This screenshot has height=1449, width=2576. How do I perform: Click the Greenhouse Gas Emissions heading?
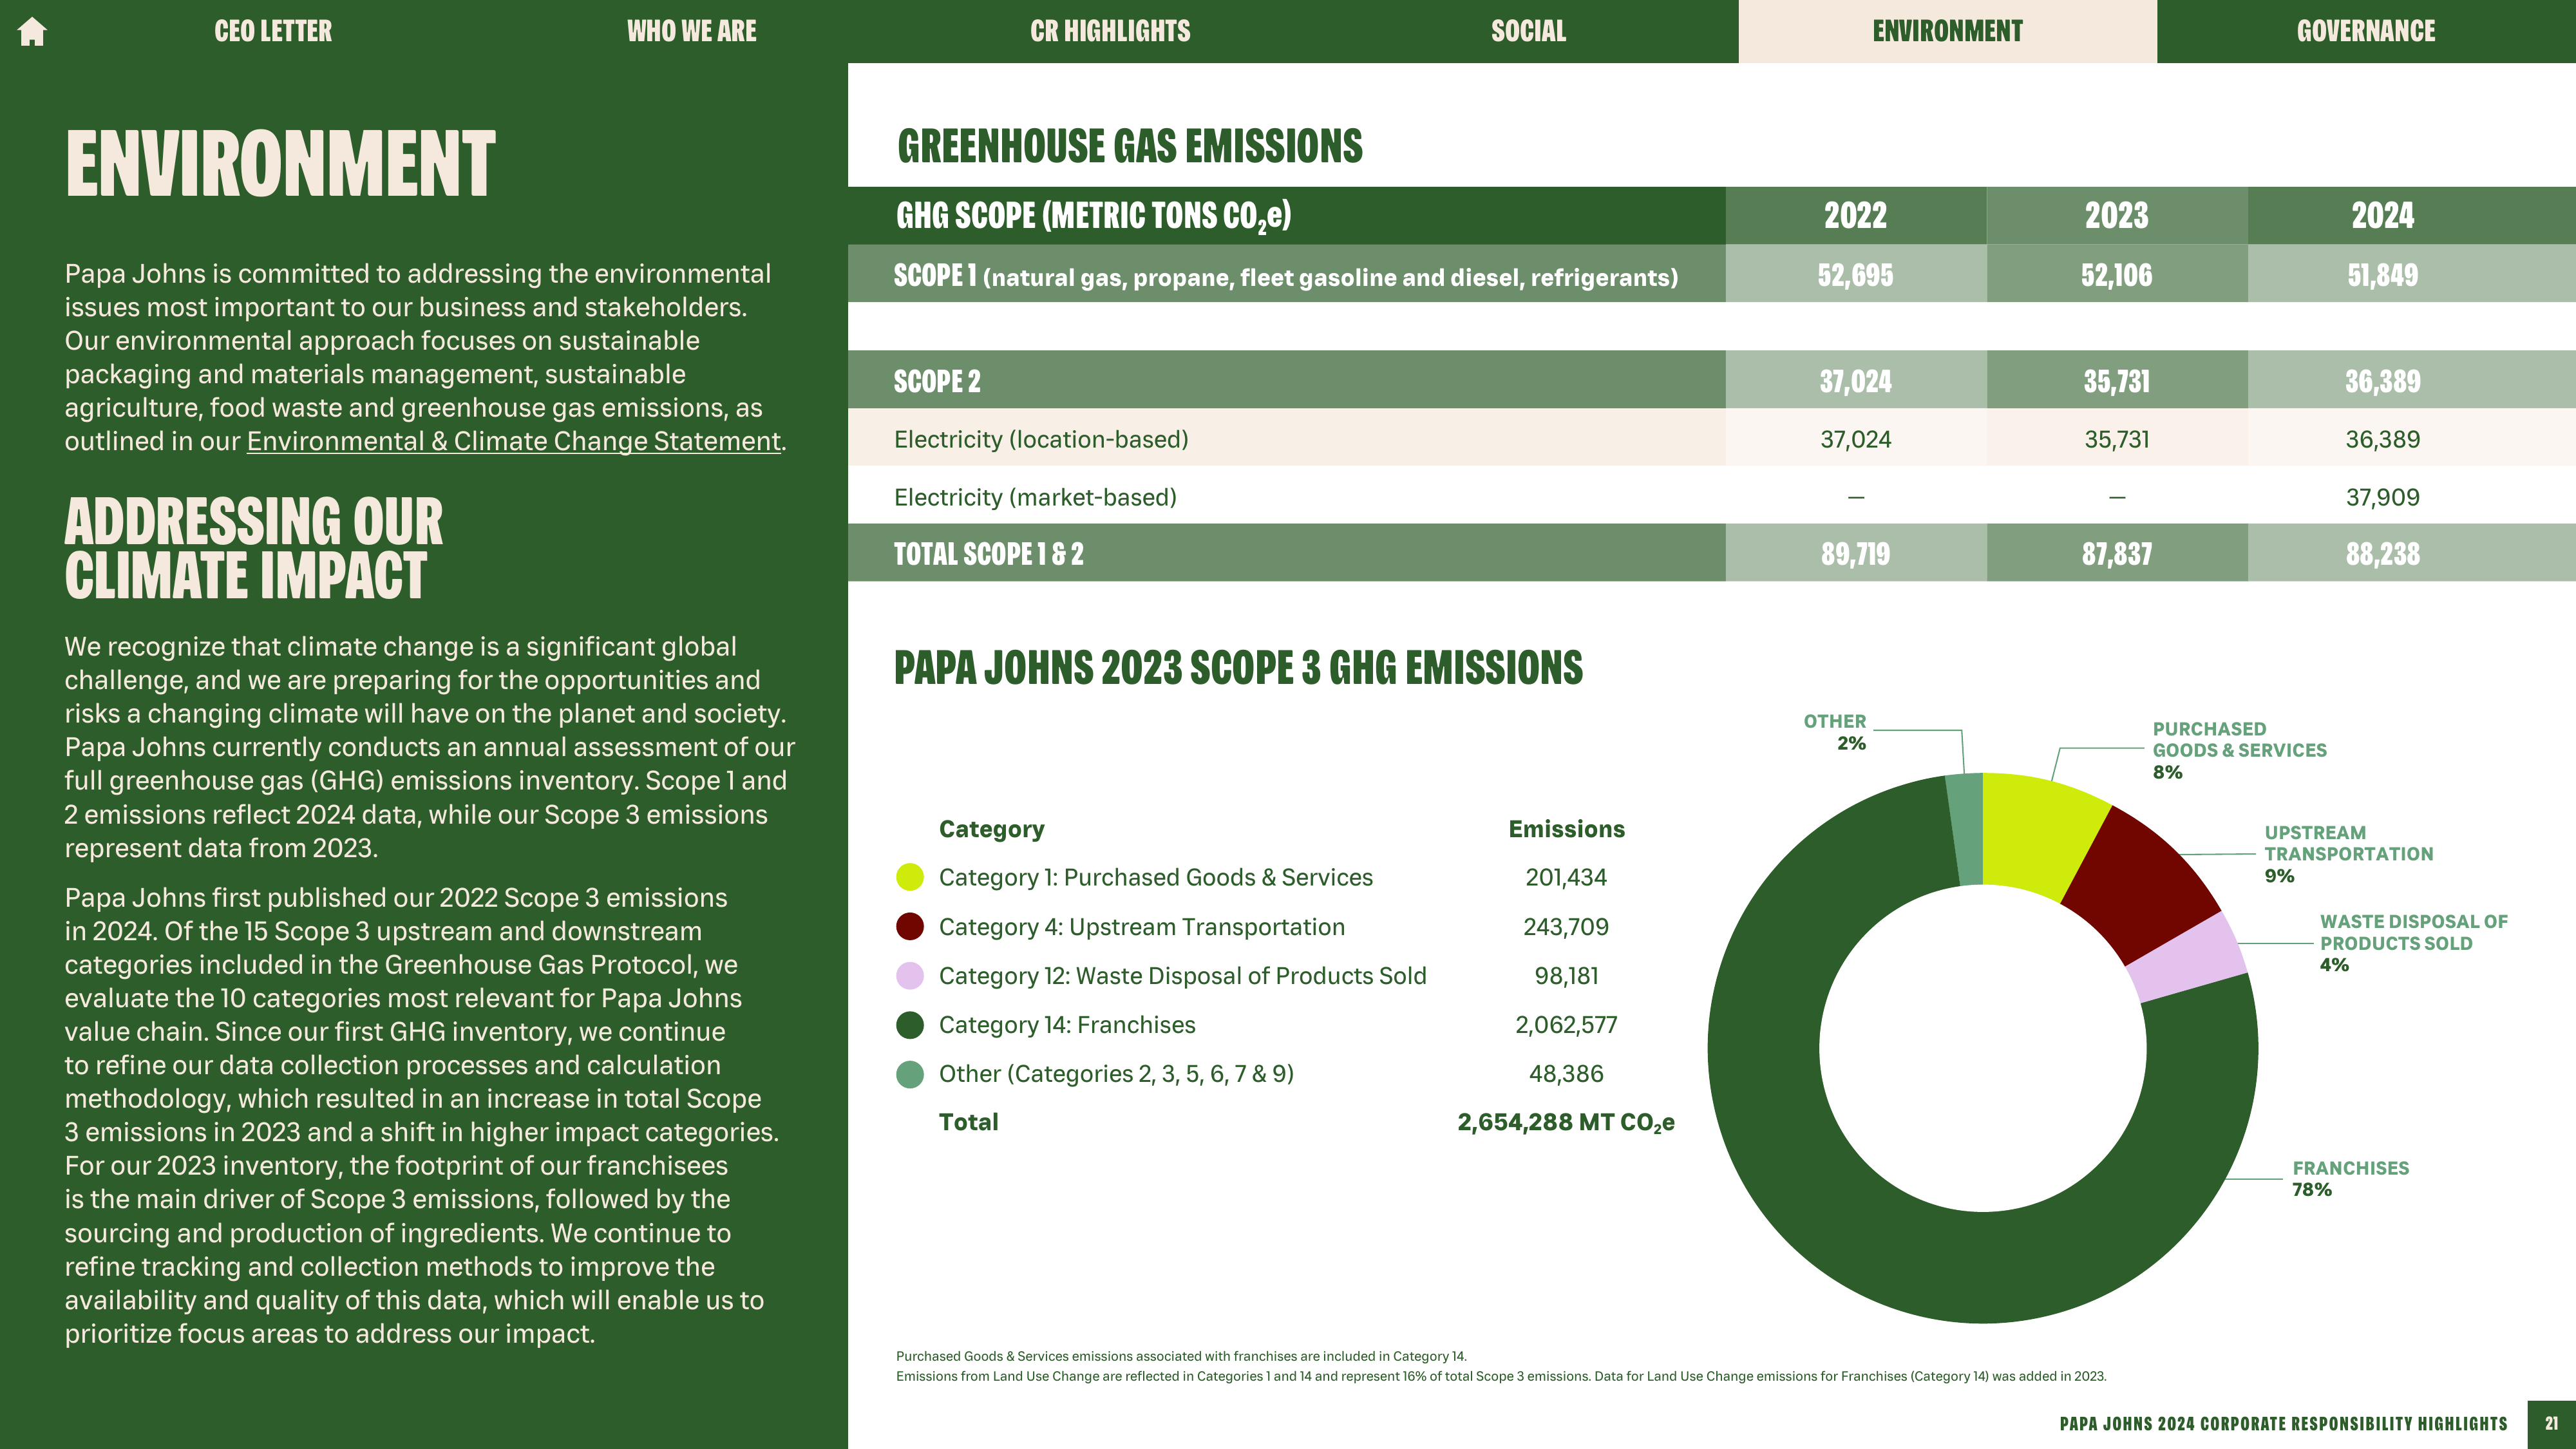[x=1130, y=146]
